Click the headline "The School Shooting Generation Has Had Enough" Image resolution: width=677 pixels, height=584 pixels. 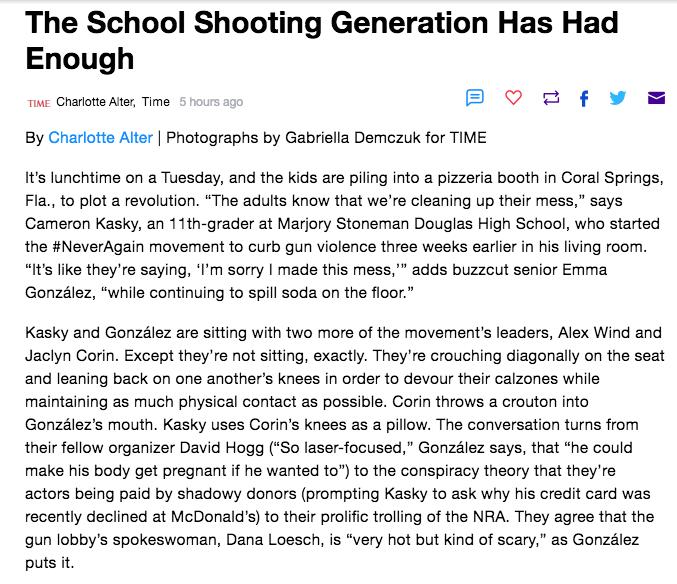[x=322, y=40]
